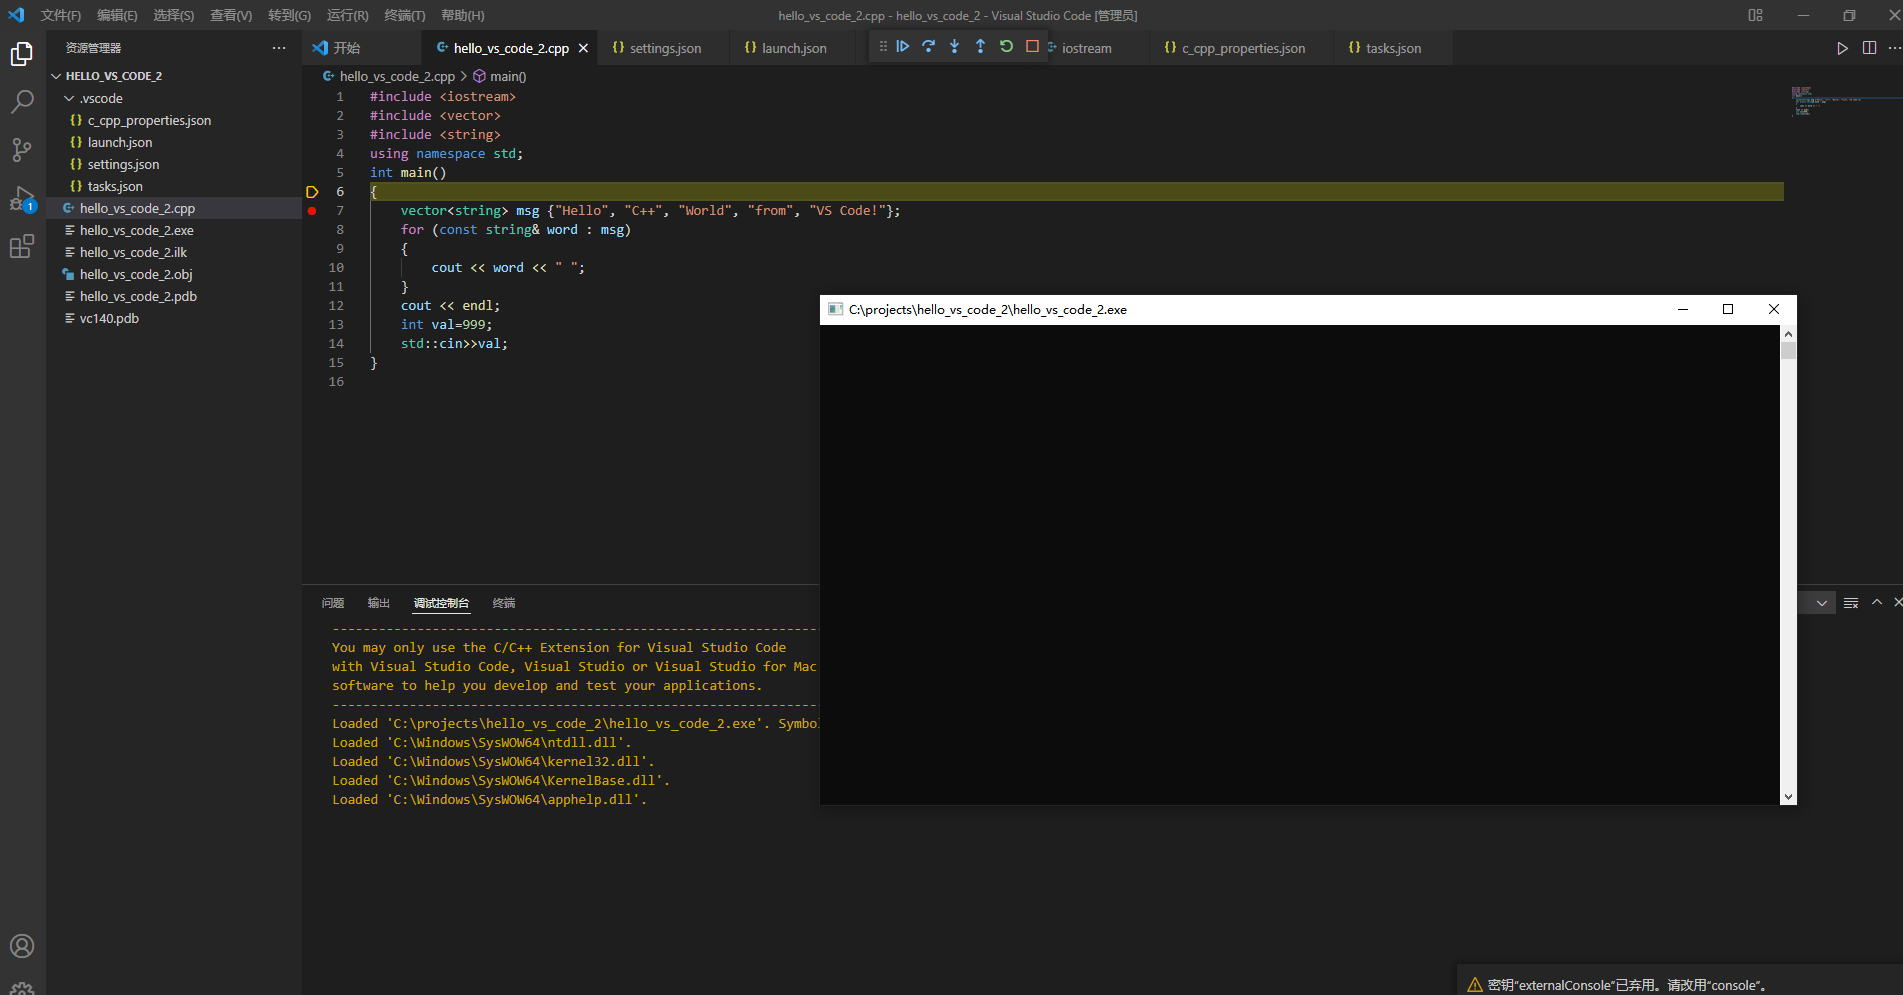Open the Explorer view in activity bar
Image resolution: width=1903 pixels, height=995 pixels.
click(22, 54)
